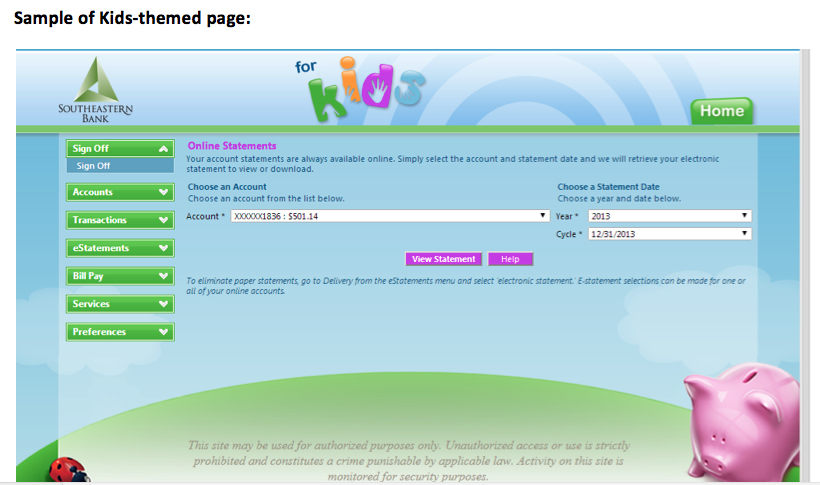The image size is (820, 485).
Task: Click the View Statement button
Action: pos(443,259)
